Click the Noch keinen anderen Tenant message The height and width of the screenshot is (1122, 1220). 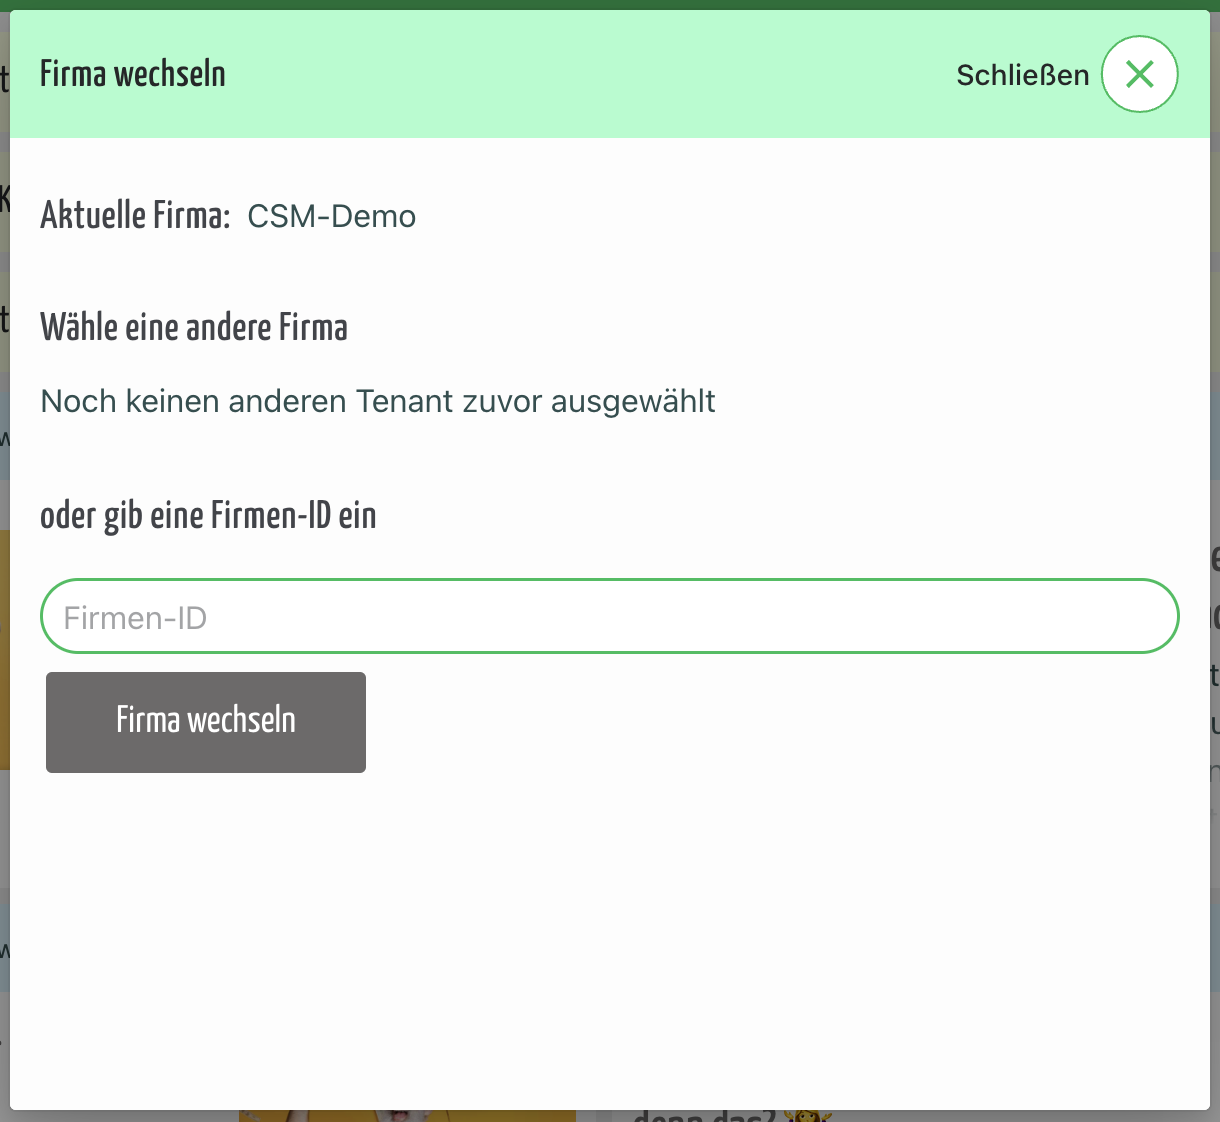point(378,401)
